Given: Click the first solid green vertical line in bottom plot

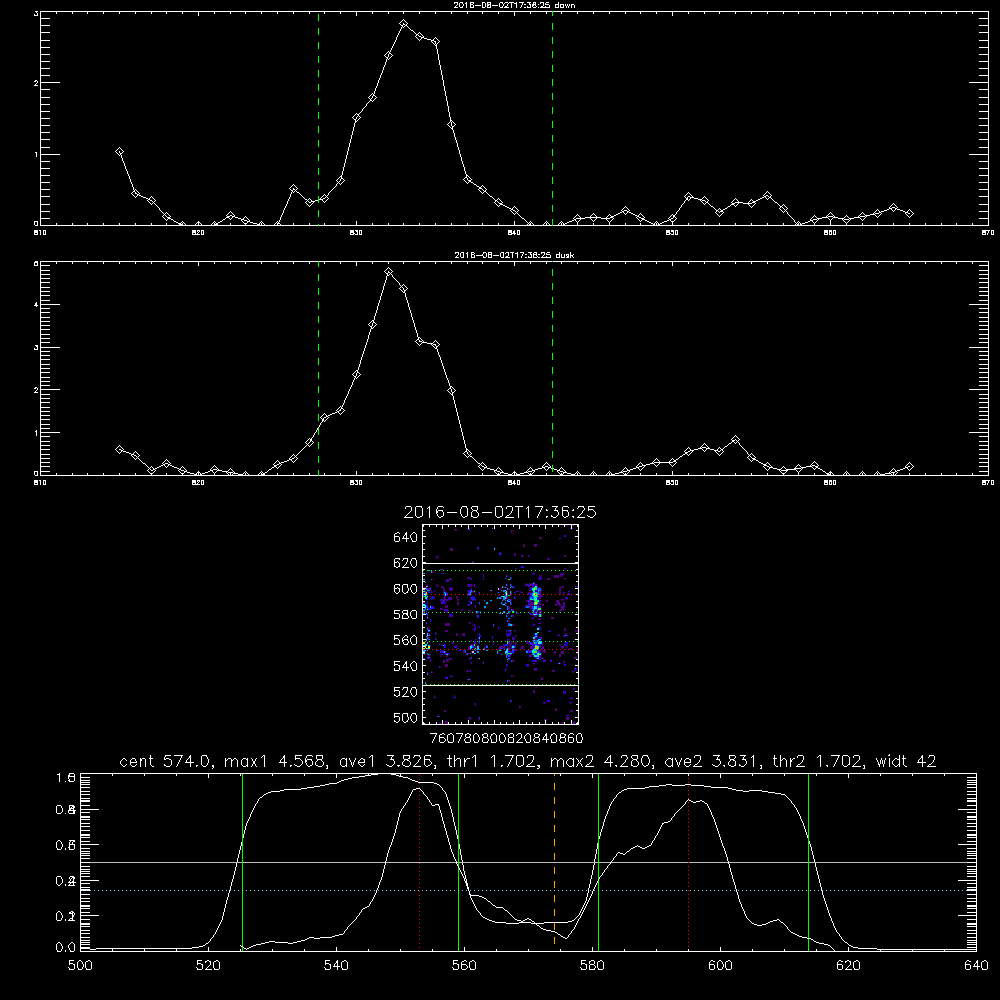Looking at the screenshot, I should 242,862.
